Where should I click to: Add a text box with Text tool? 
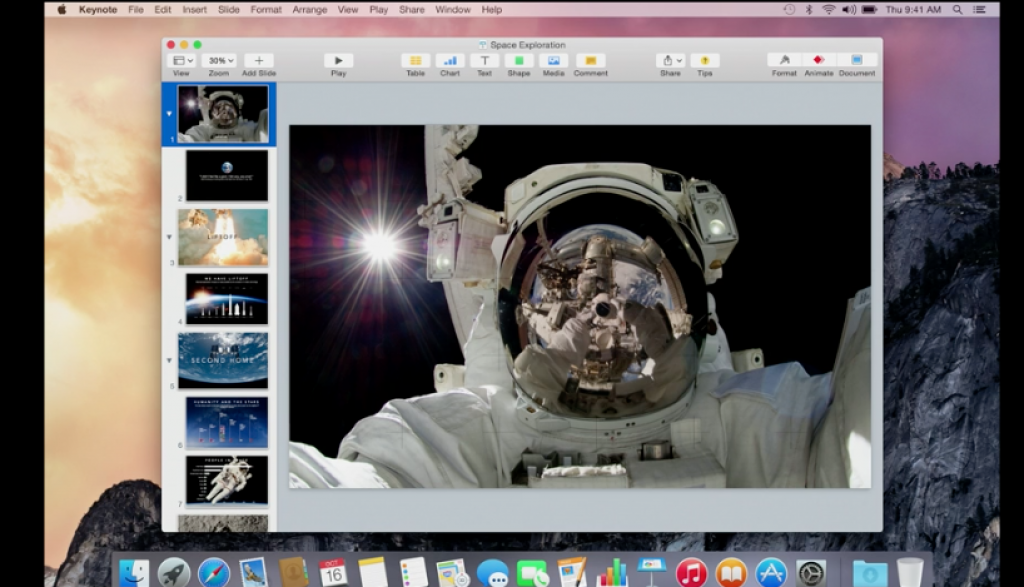pos(484,61)
